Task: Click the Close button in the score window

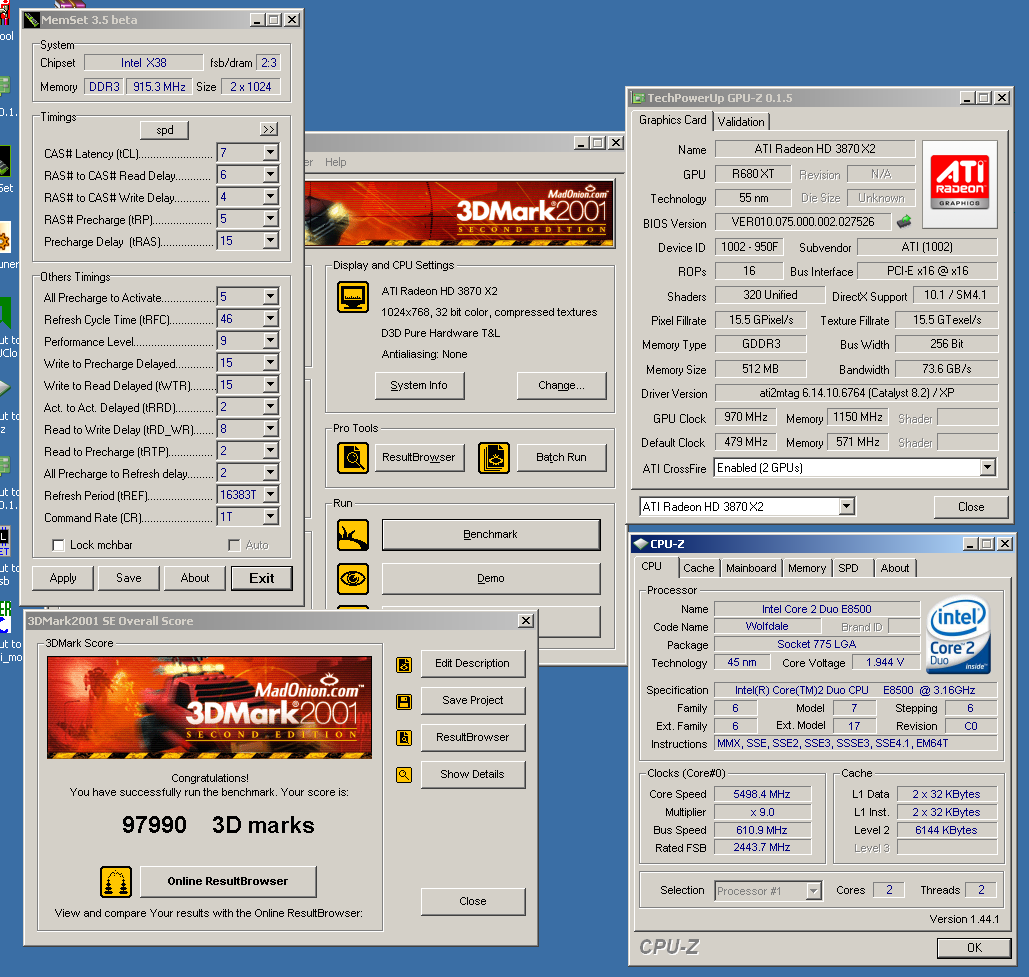Action: tap(472, 902)
